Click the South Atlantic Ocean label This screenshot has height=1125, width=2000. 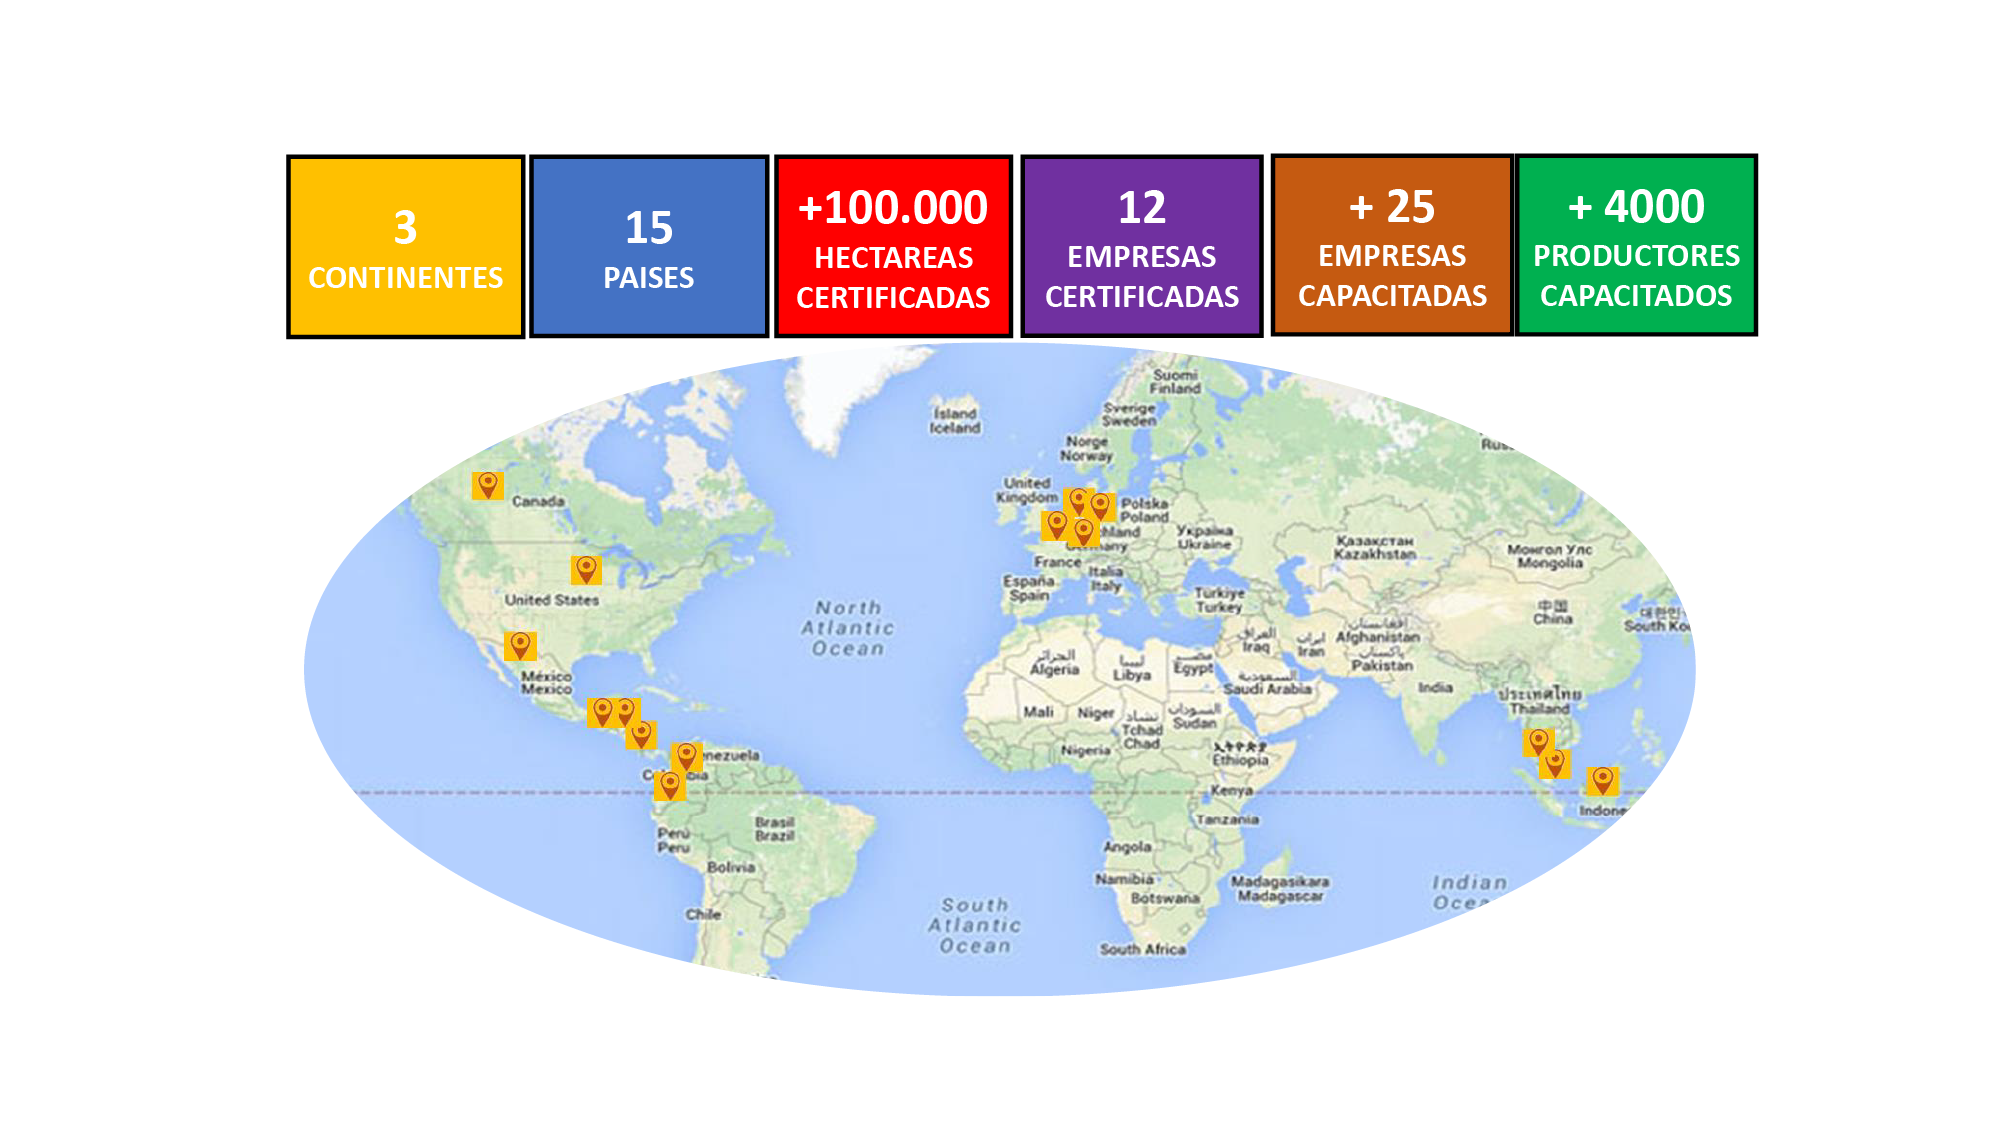coord(975,925)
